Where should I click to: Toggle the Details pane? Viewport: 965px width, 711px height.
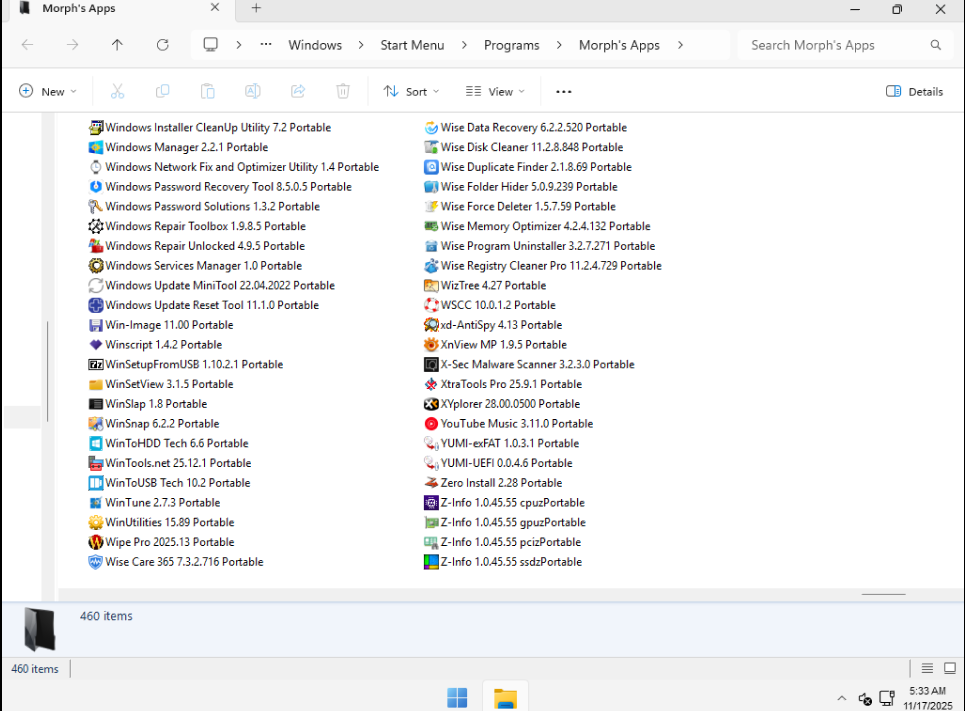pyautogui.click(x=914, y=91)
